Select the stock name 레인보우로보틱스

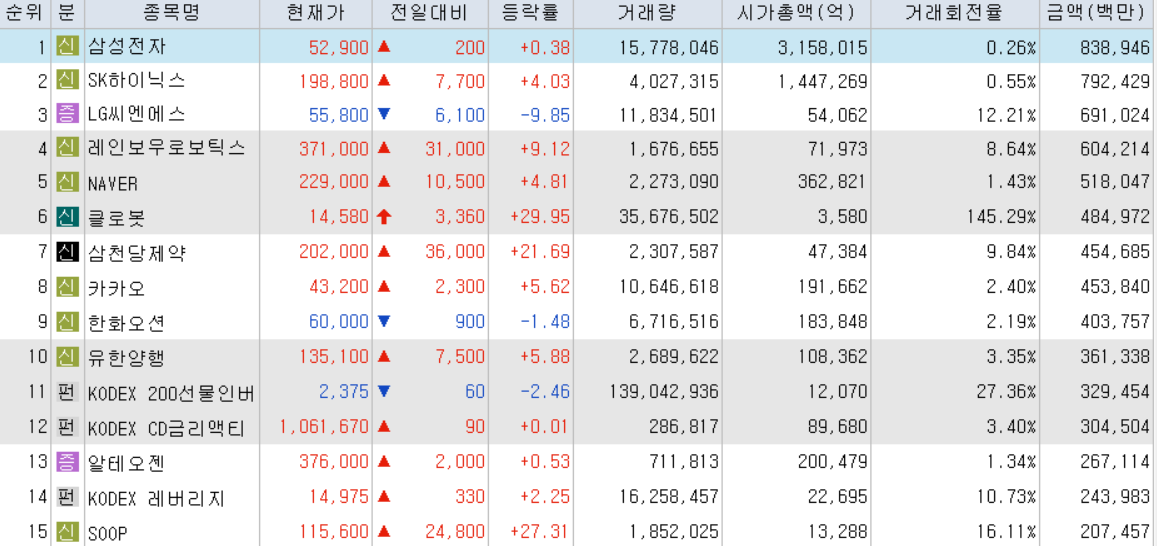(x=166, y=149)
